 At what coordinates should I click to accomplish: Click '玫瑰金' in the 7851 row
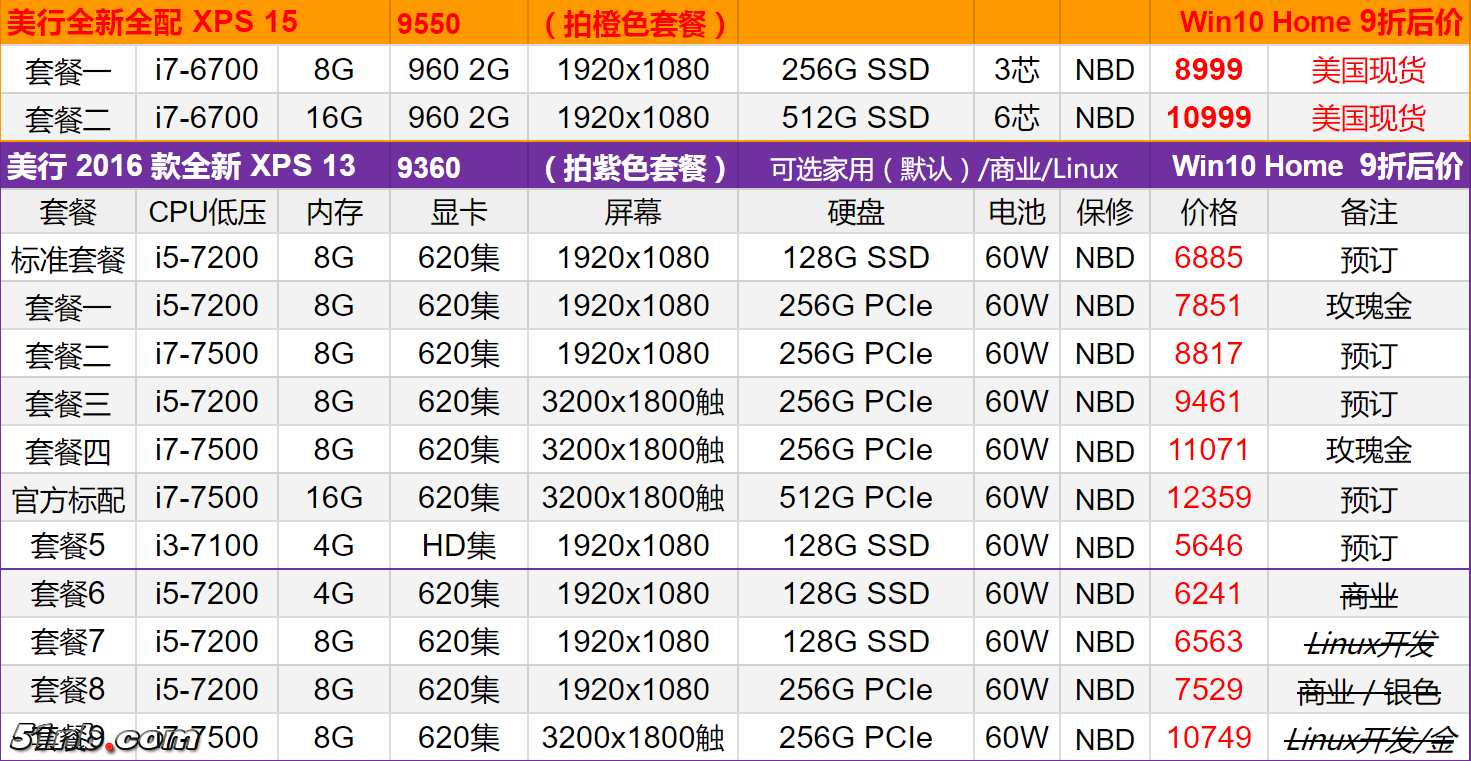pyautogui.click(x=1369, y=306)
